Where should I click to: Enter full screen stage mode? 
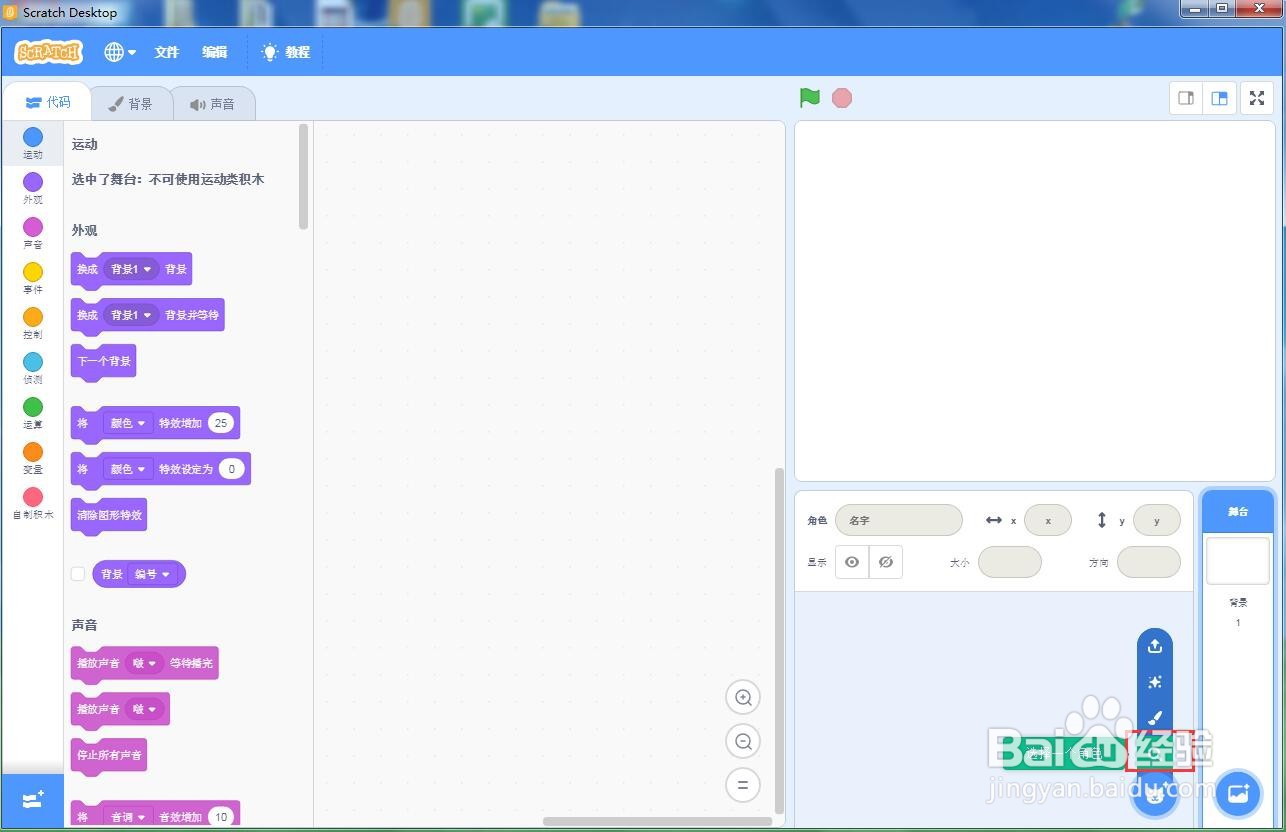(1257, 98)
